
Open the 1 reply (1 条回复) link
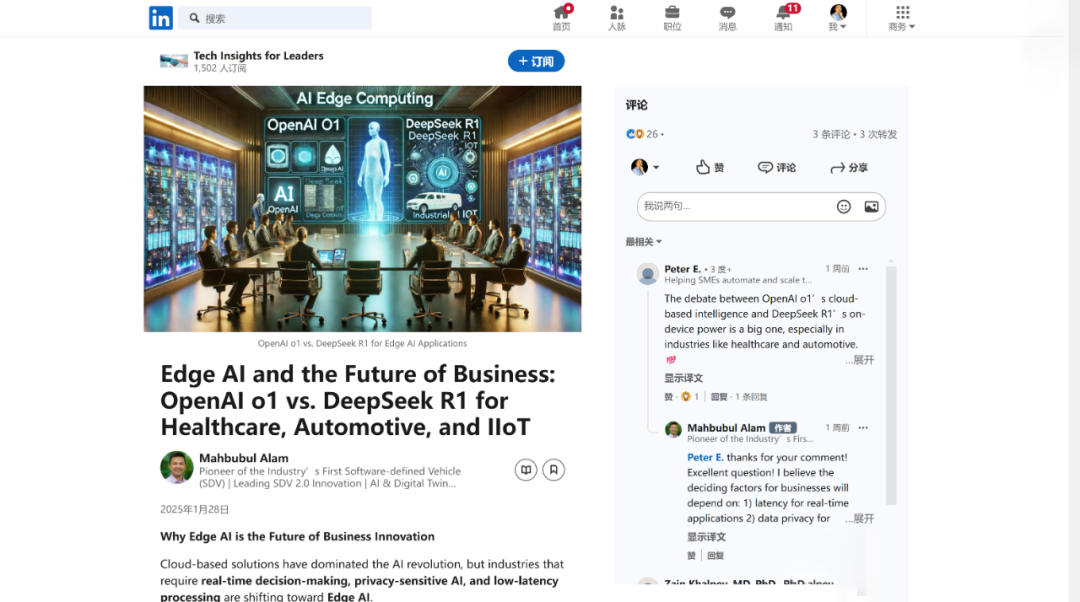(x=751, y=397)
